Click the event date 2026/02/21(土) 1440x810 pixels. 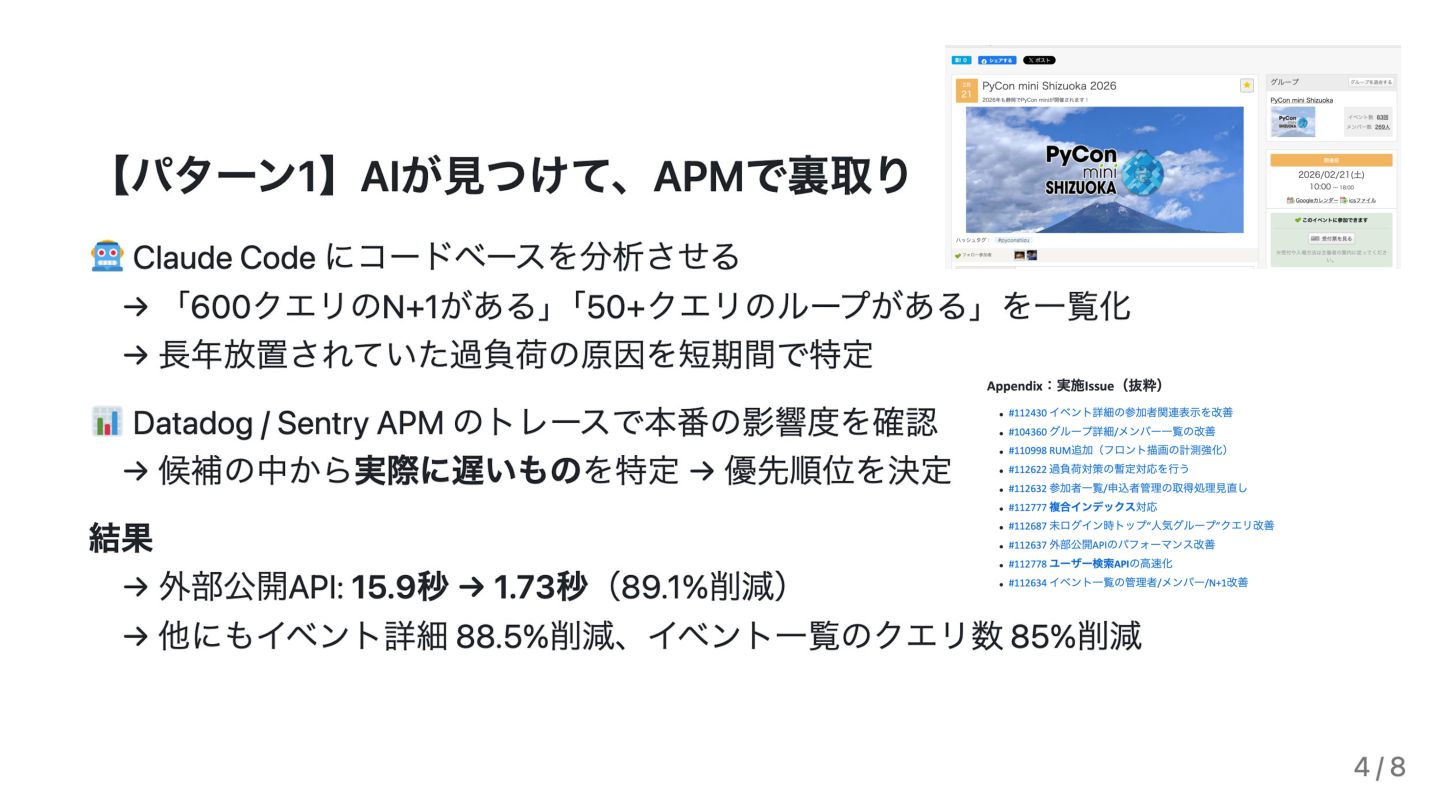[x=1331, y=174]
